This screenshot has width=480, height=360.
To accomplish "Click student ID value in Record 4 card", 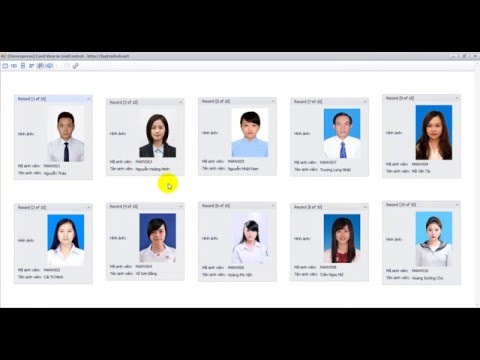I will (x=144, y=267).
